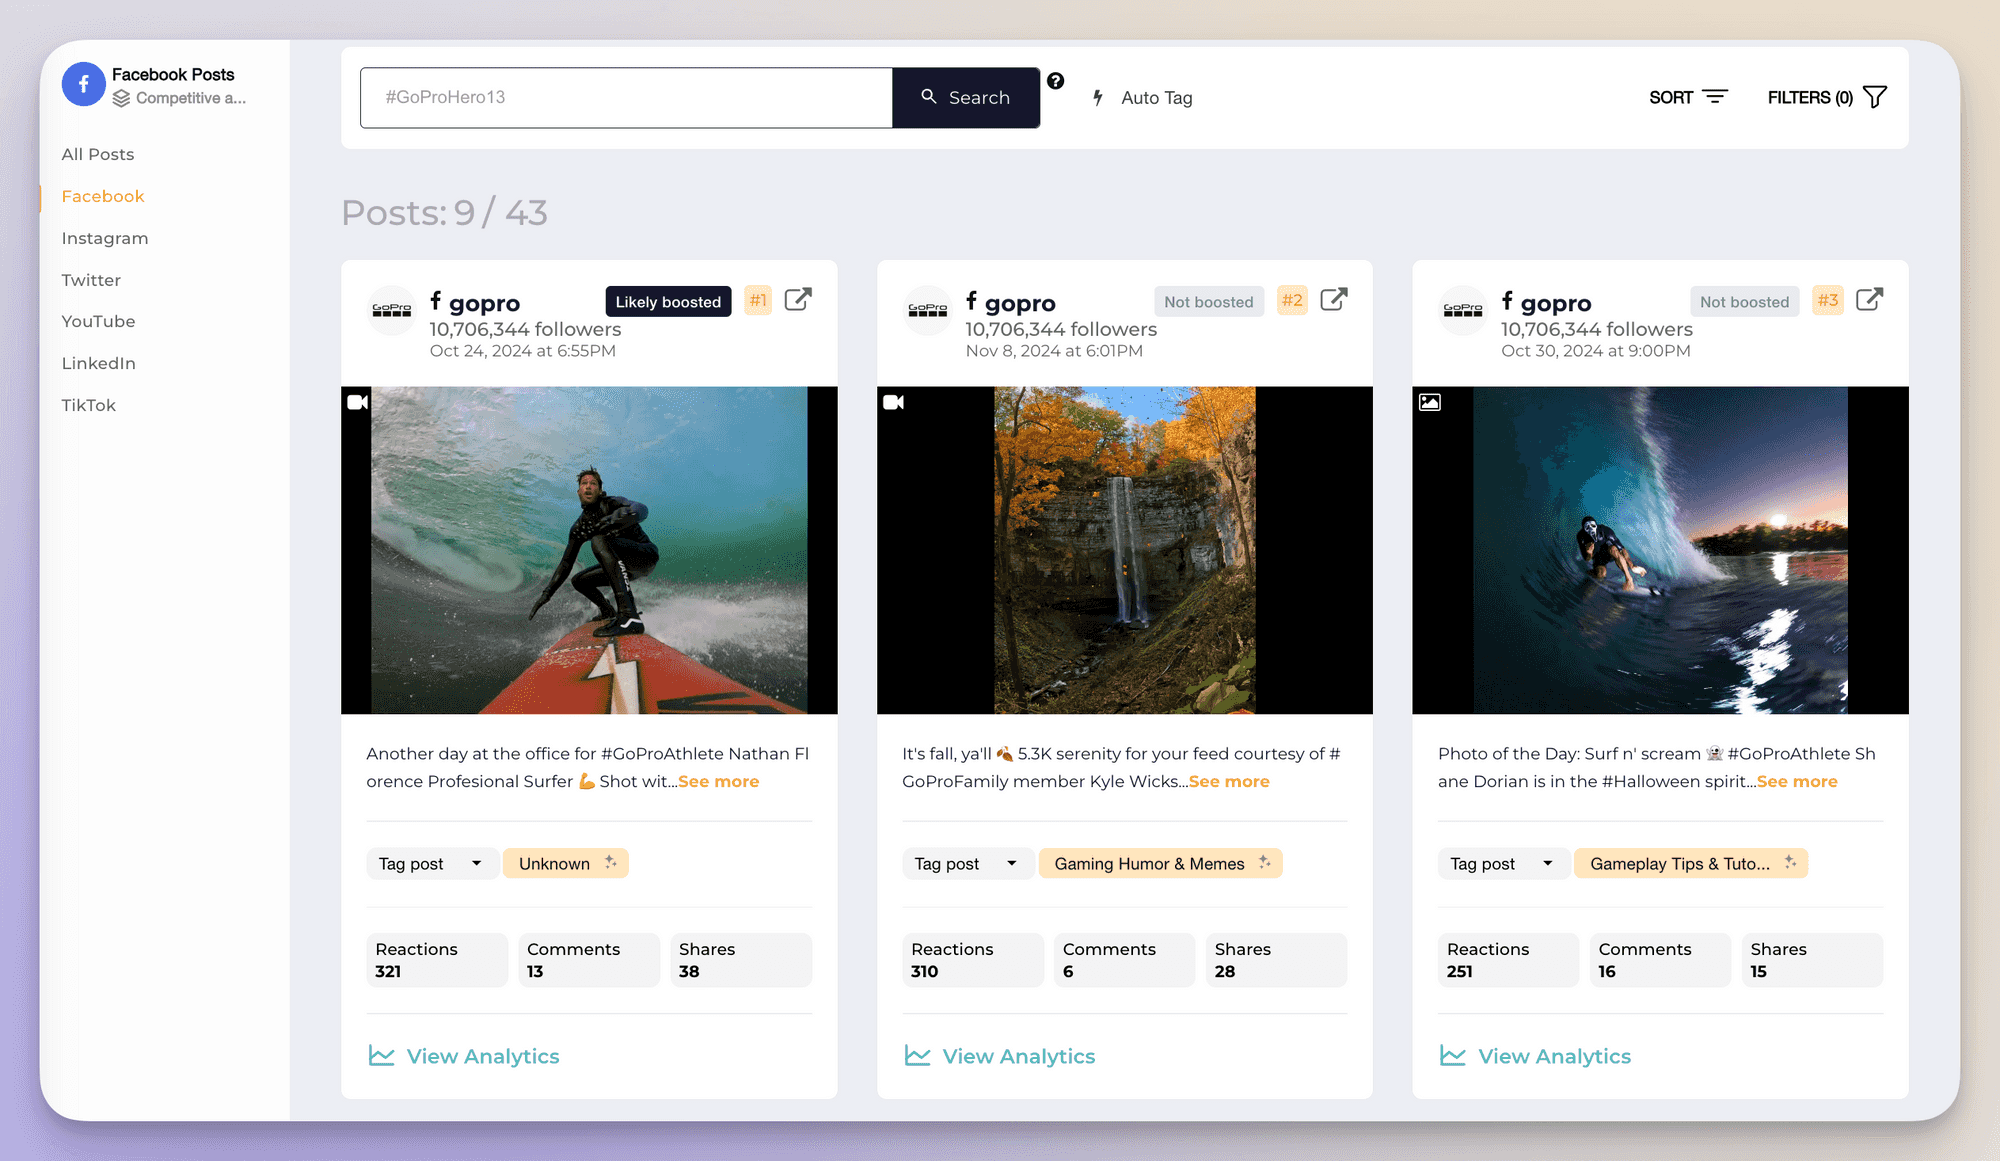Expand the Tag post dropdown on the #2 post

pos(967,863)
